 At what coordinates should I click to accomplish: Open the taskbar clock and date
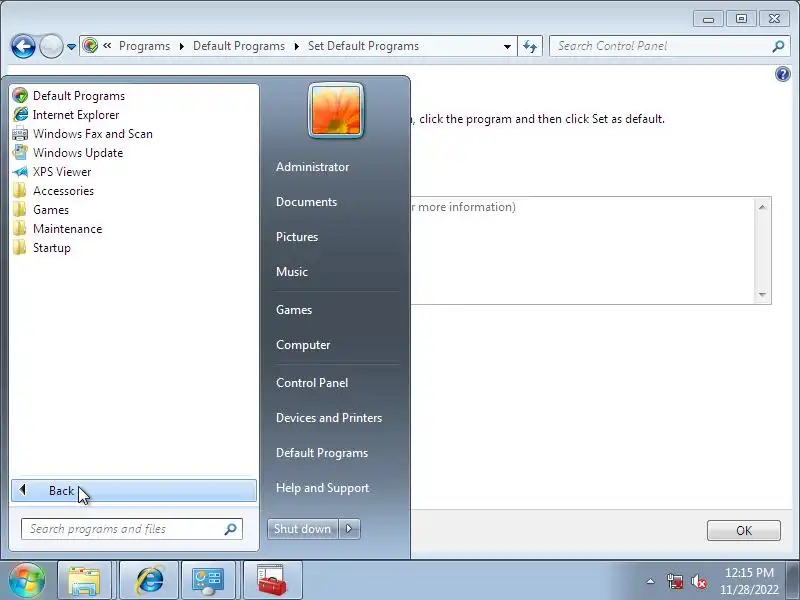coord(749,581)
